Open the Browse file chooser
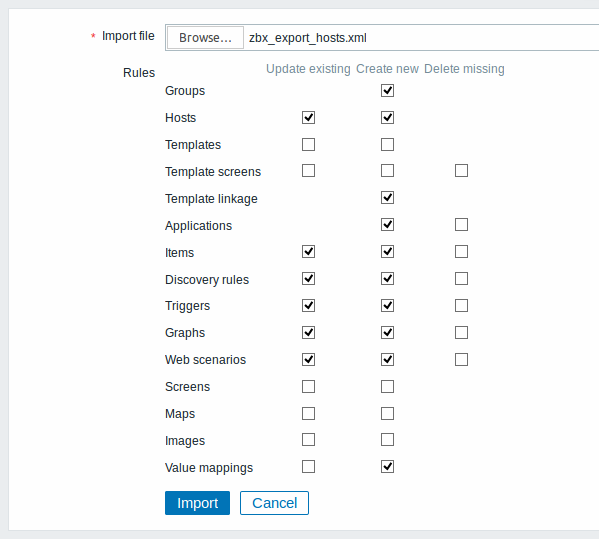The width and height of the screenshot is (599, 539). 205,37
